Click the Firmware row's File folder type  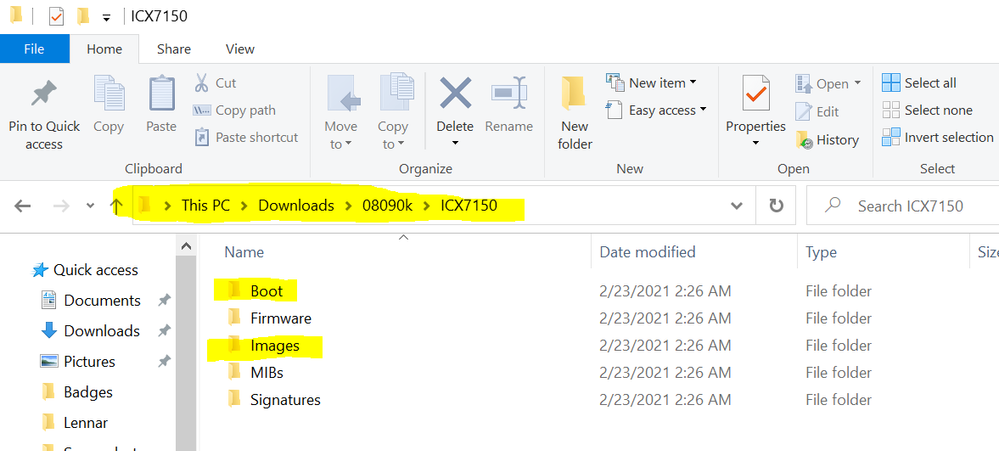click(x=838, y=318)
